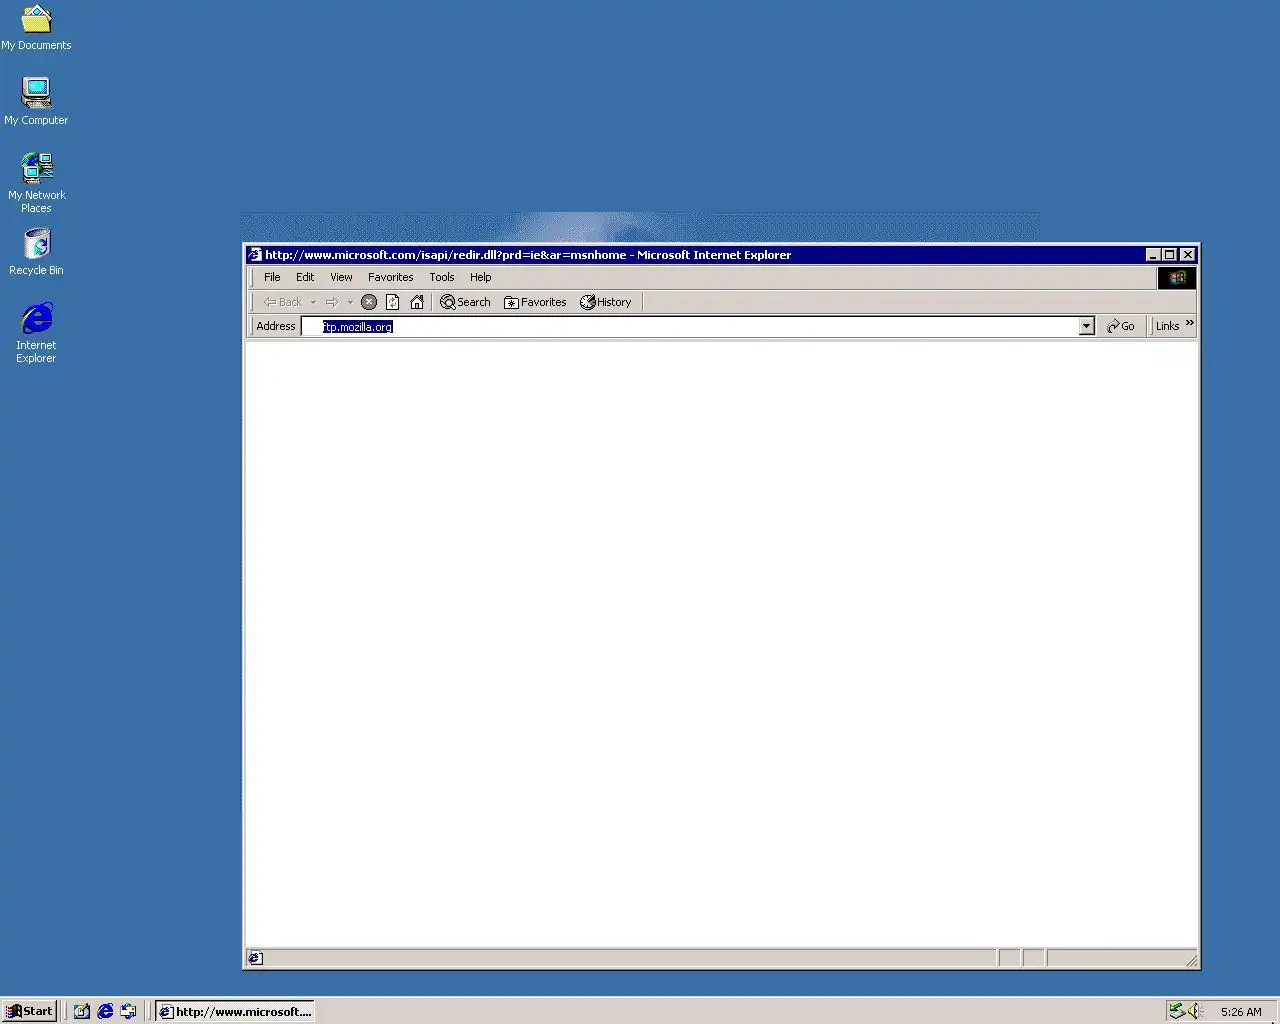The image size is (1280, 1024).
Task: Select the Recycle Bin desktop icon
Action: click(x=36, y=252)
